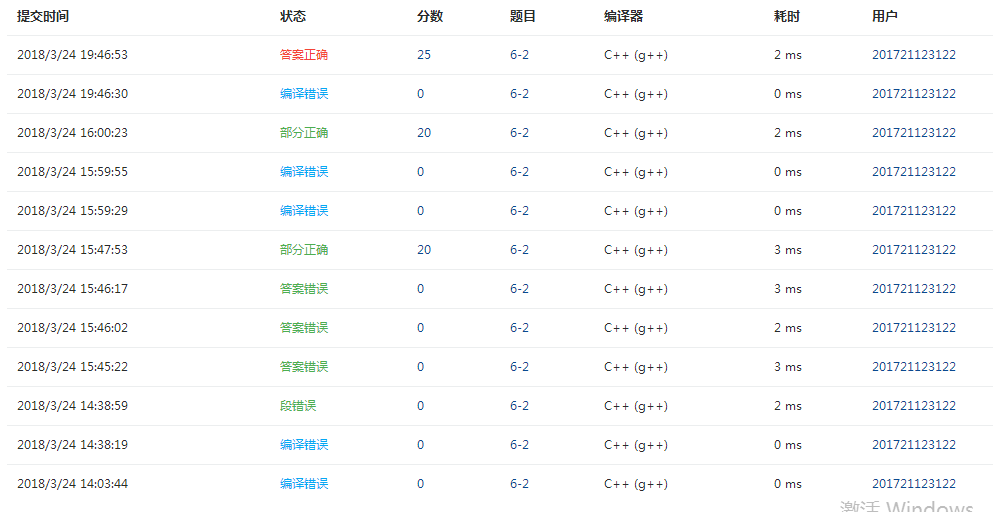
Task: Click 0 ms duration in 14:03:44 row
Action: point(788,483)
